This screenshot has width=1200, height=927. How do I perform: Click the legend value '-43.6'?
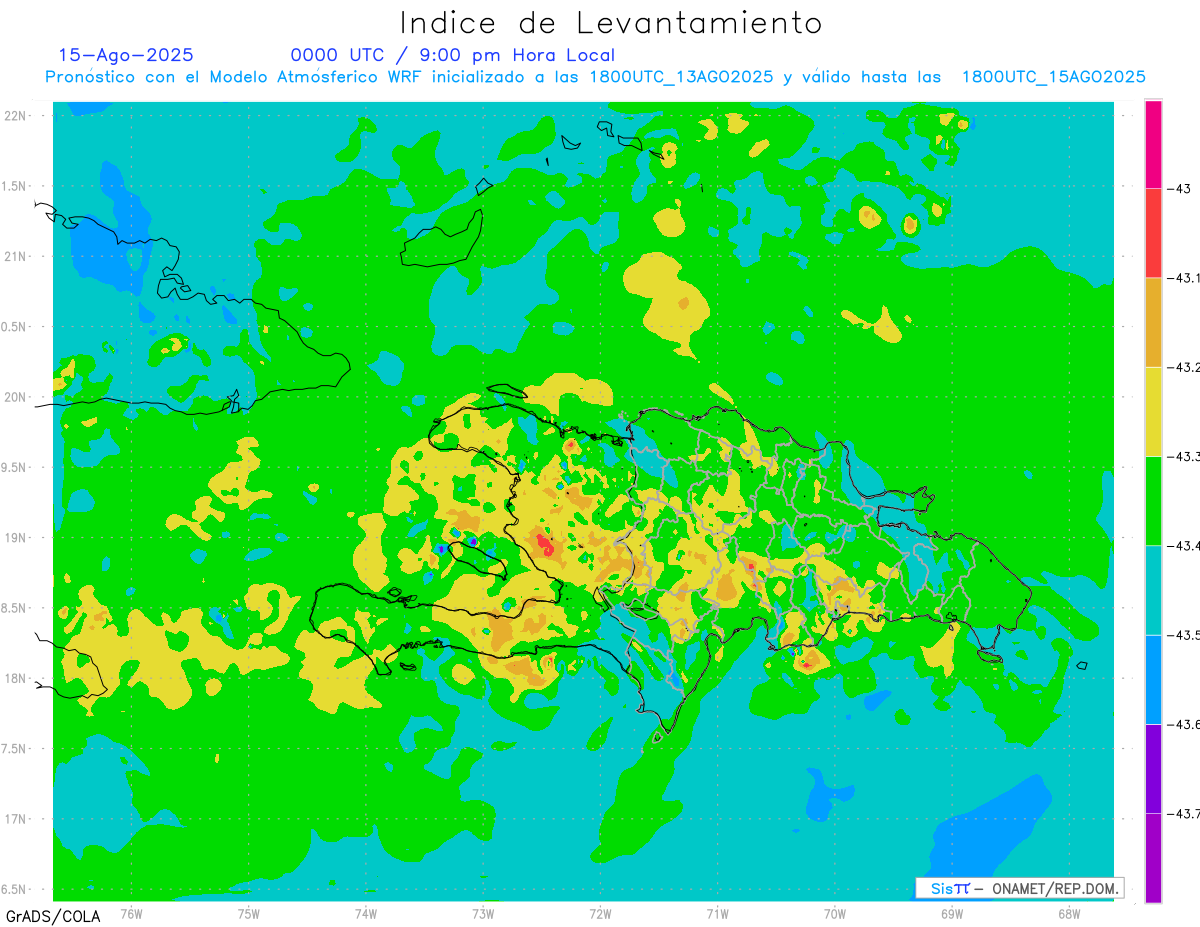1183,724
